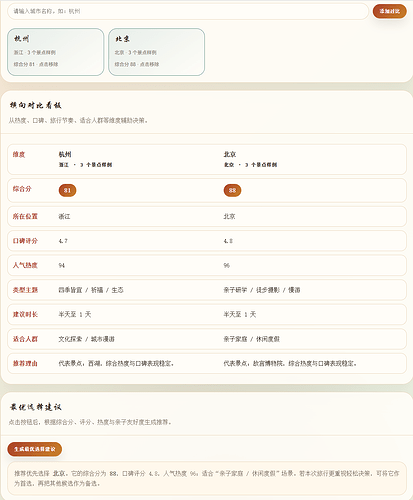Image resolution: width=413 pixels, height=500 pixels.
Task: Click 半天至 1 天 in 北京 column
Action: pos(240,314)
